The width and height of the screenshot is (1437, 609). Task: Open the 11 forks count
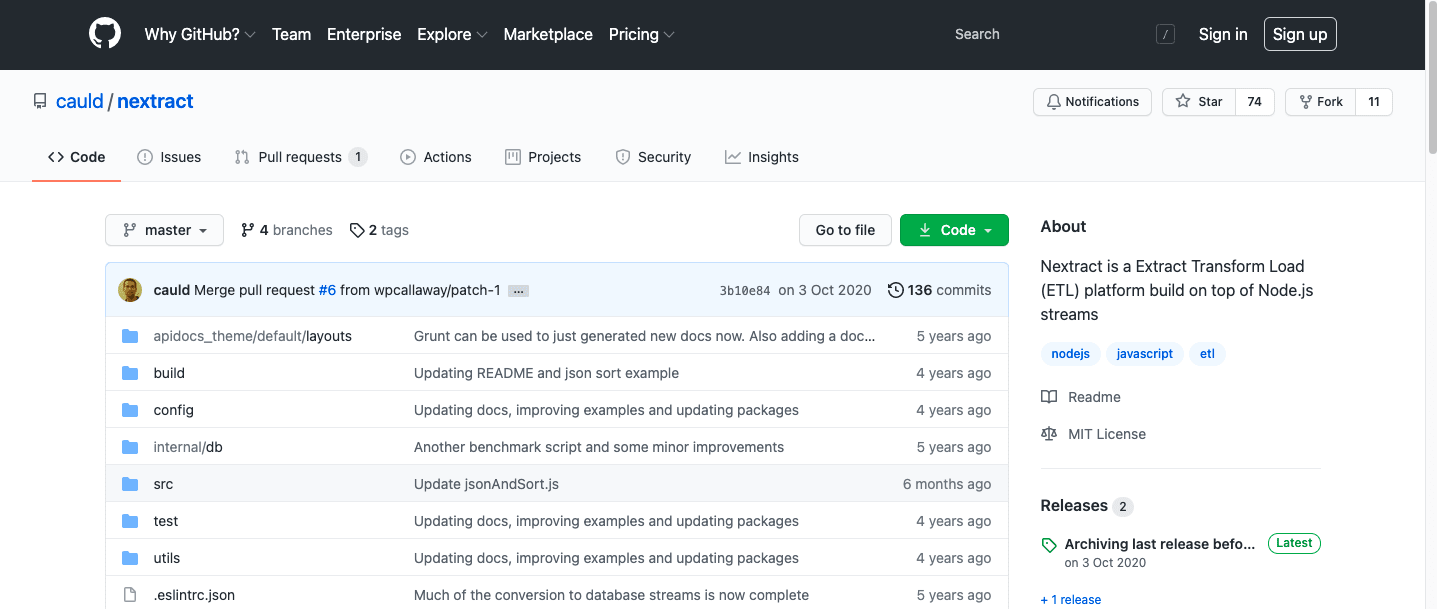tap(1374, 102)
